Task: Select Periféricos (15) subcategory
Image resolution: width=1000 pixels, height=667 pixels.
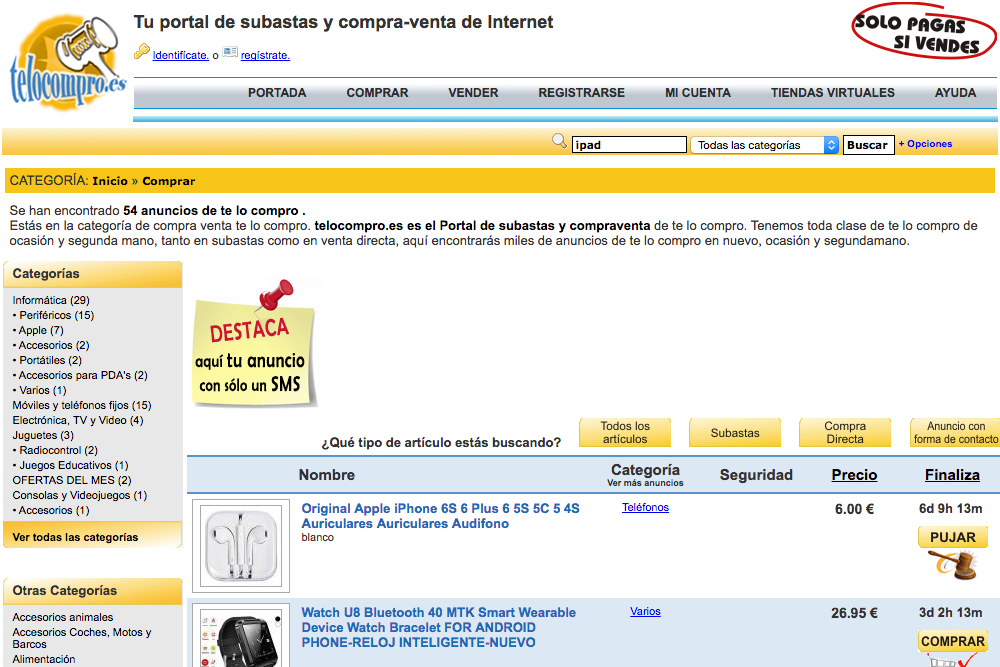Action: coord(56,316)
